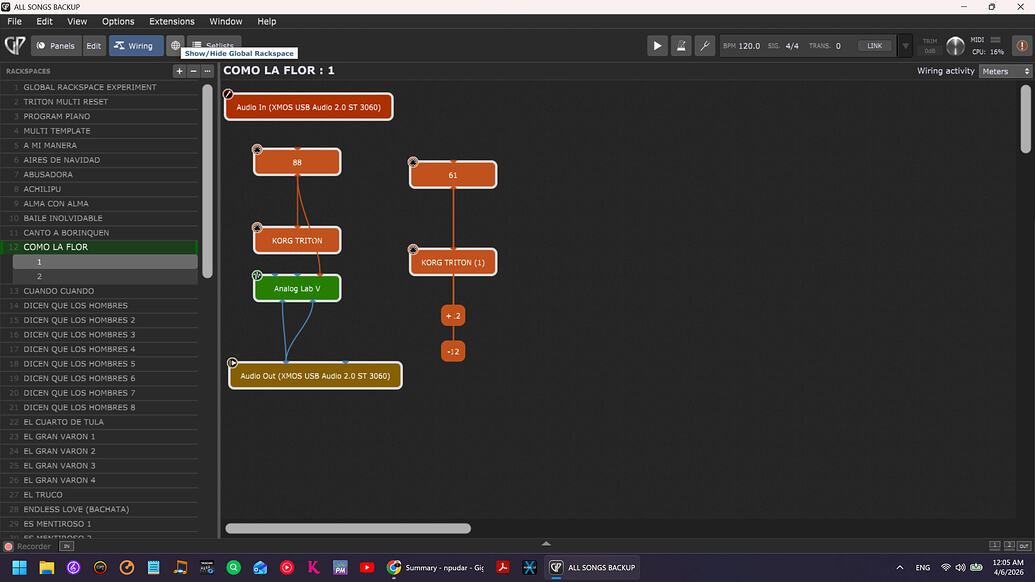Open the Wiring activity Meters dropdown
Image resolution: width=1035 pixels, height=582 pixels.
click(1005, 71)
